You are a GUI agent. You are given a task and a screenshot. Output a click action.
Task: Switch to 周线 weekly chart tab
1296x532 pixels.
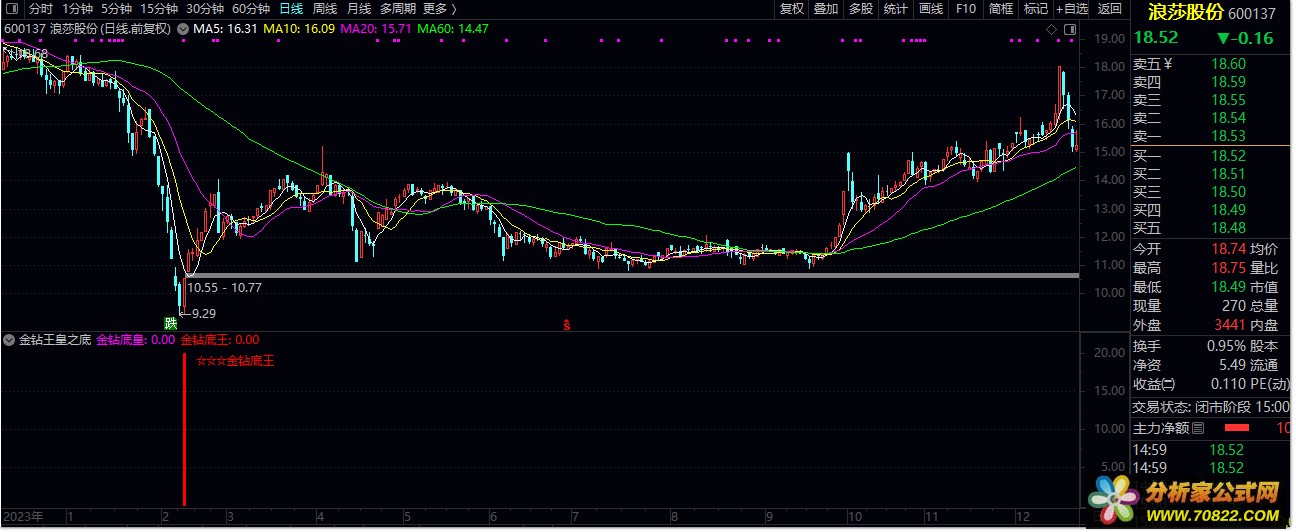[x=325, y=9]
